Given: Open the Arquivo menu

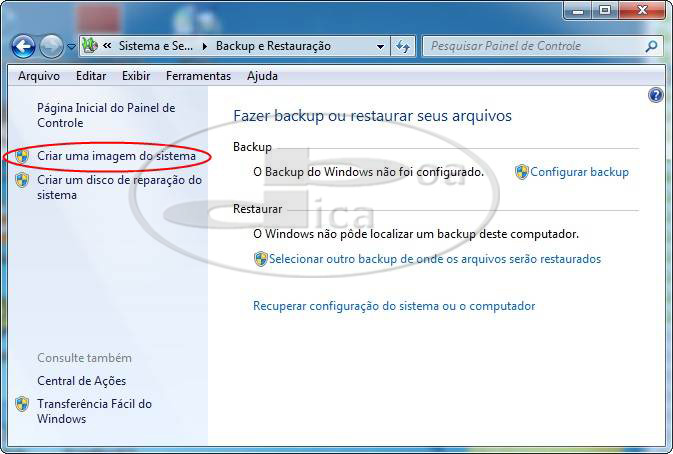Looking at the screenshot, I should (x=39, y=76).
